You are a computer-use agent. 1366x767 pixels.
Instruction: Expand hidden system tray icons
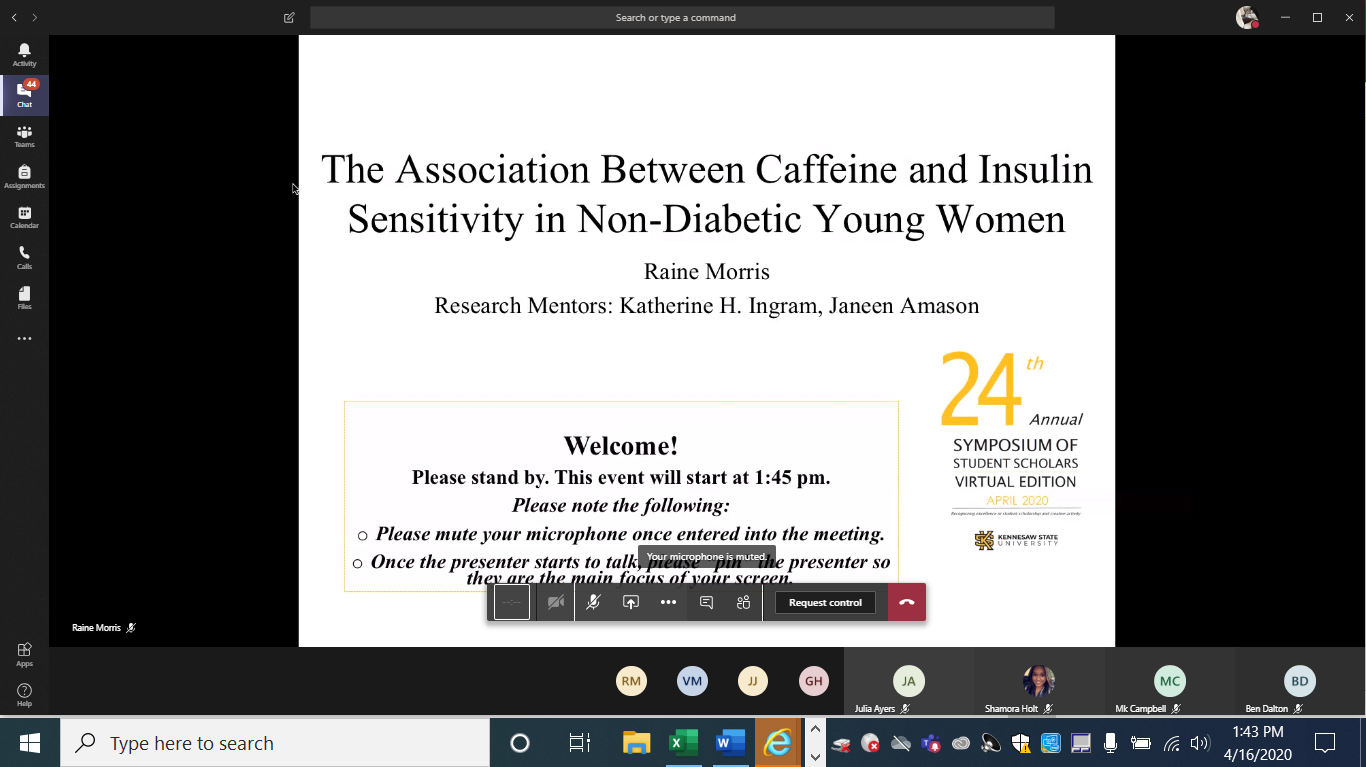815,743
